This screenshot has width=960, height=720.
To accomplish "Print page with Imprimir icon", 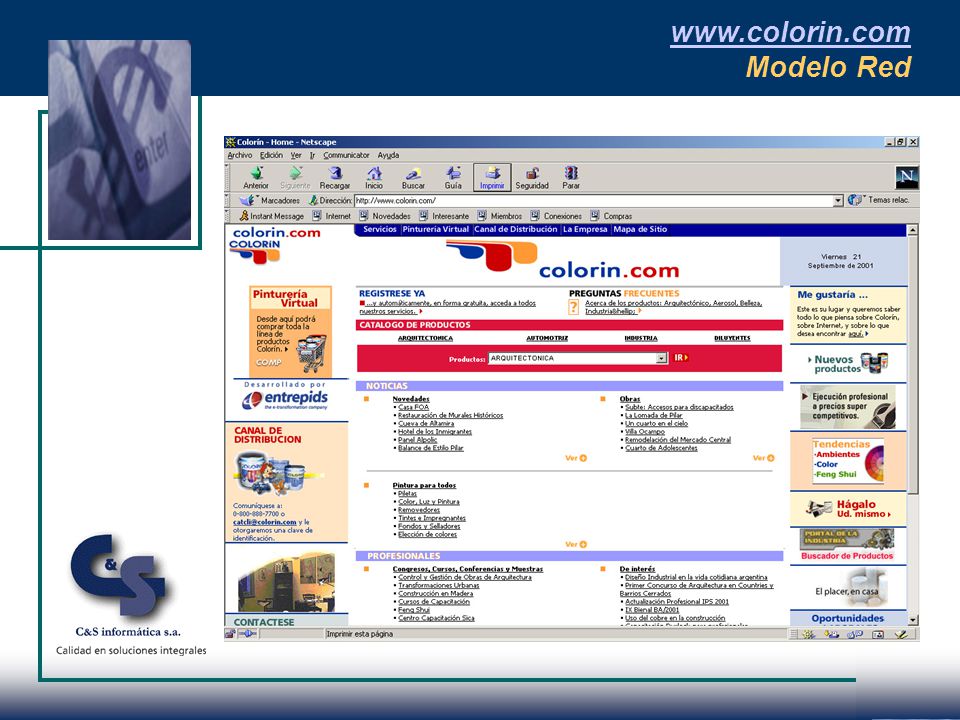I will click(x=492, y=173).
